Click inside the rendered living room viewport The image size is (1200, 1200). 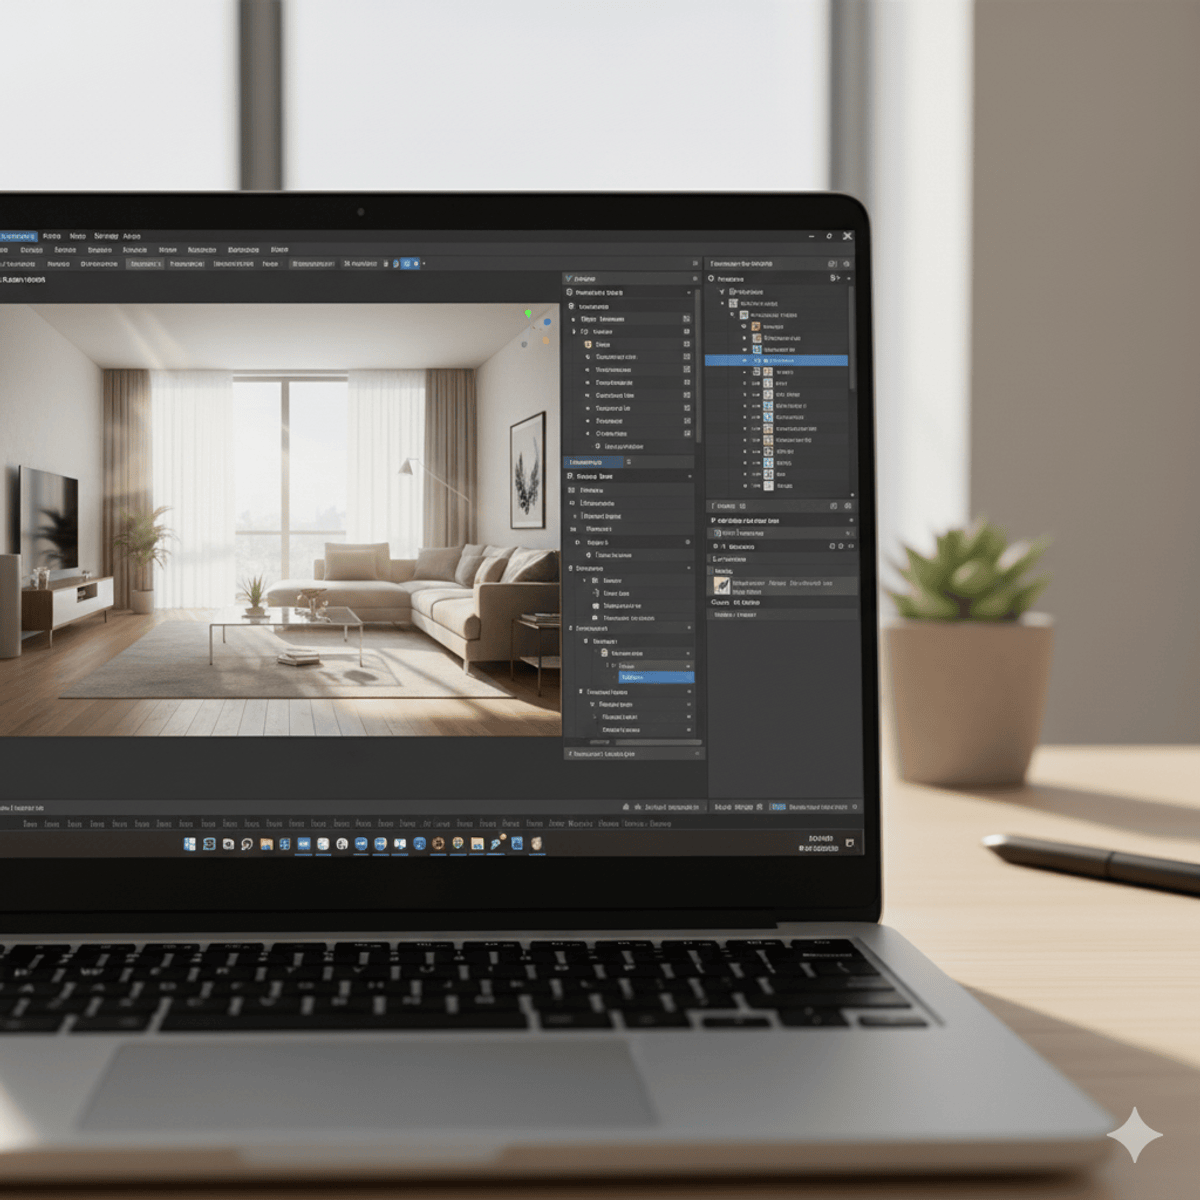pyautogui.click(x=280, y=520)
